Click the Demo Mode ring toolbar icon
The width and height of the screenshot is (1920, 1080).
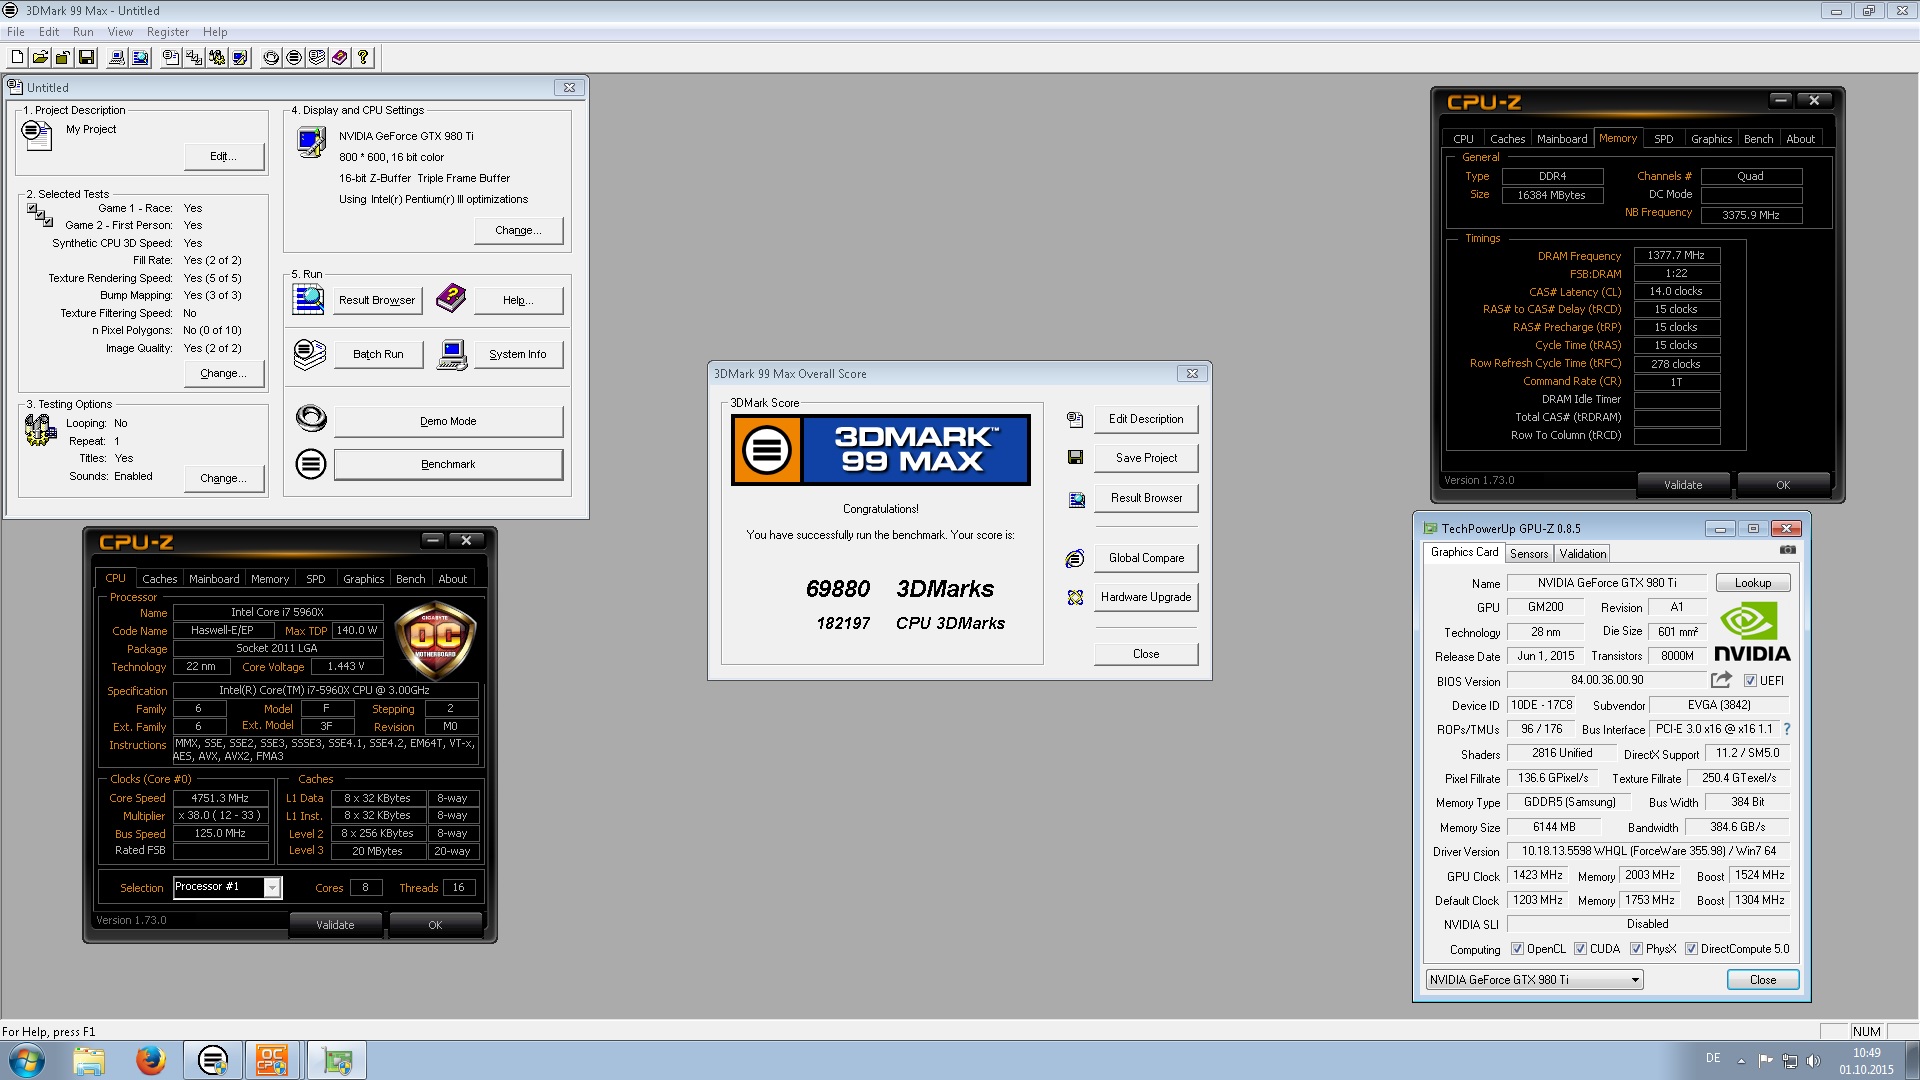coord(271,57)
